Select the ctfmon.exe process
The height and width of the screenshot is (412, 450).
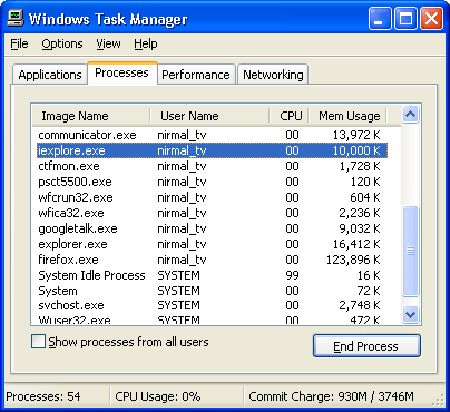pos(212,166)
